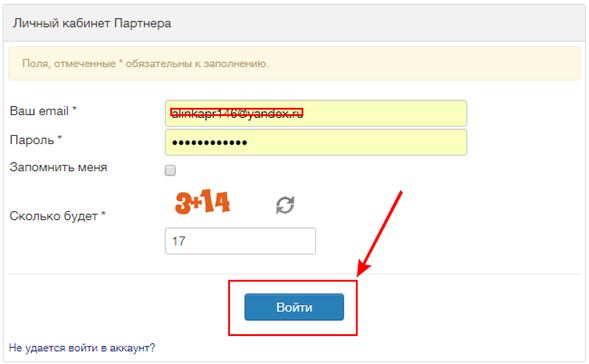The height and width of the screenshot is (364, 589).
Task: Focus the Ваш email input field
Action: click(x=316, y=113)
